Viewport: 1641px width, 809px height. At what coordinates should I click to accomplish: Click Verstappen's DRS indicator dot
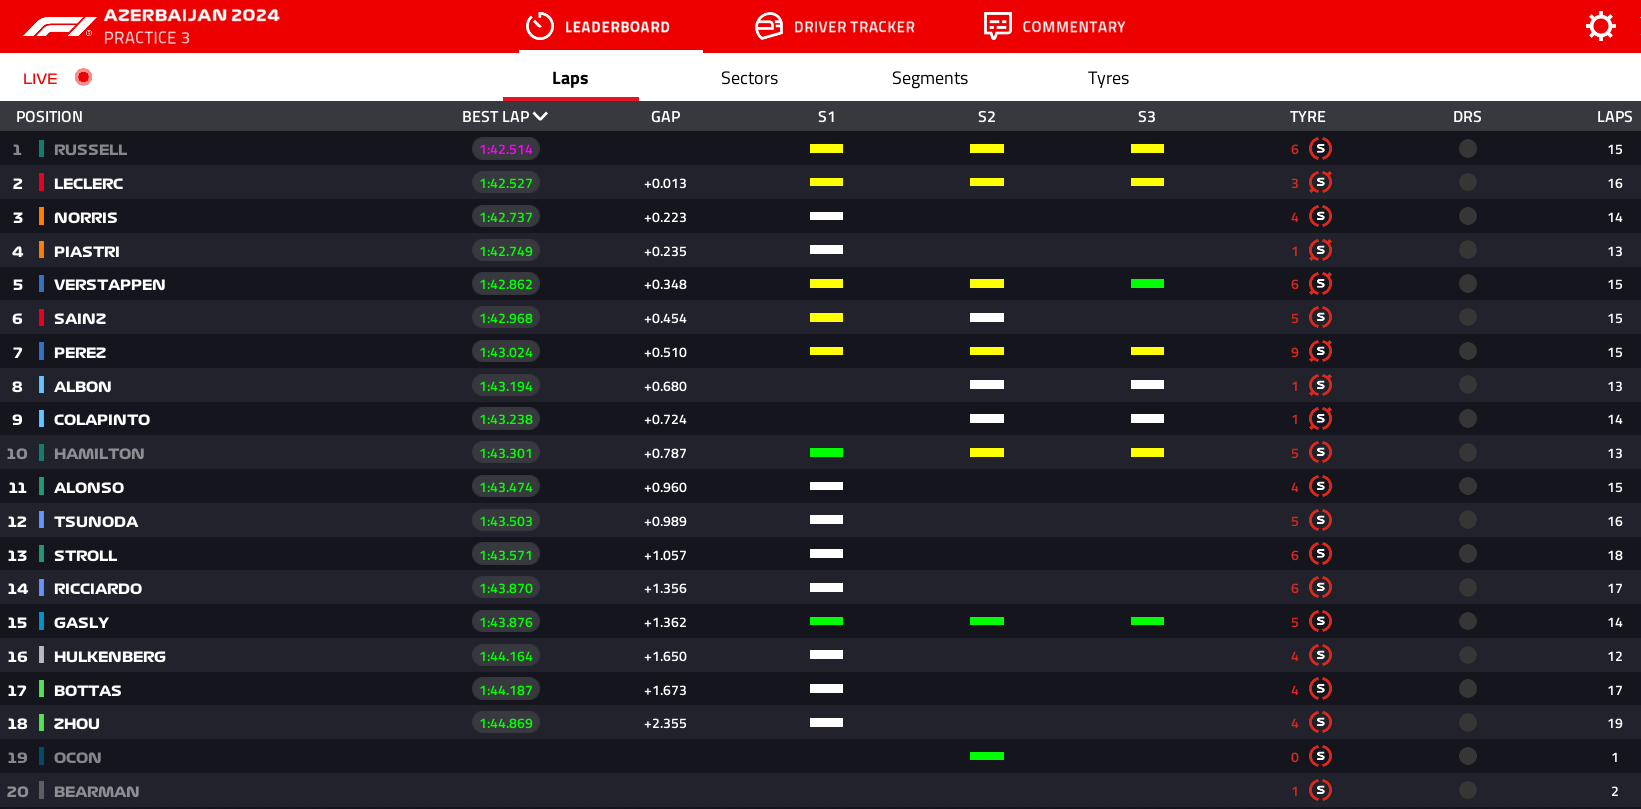click(x=1468, y=284)
